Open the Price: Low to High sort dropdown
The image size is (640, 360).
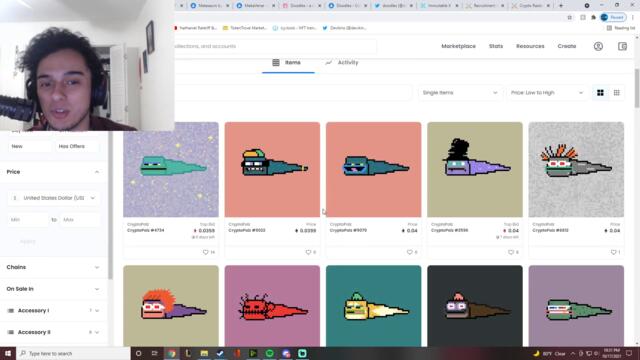point(547,93)
